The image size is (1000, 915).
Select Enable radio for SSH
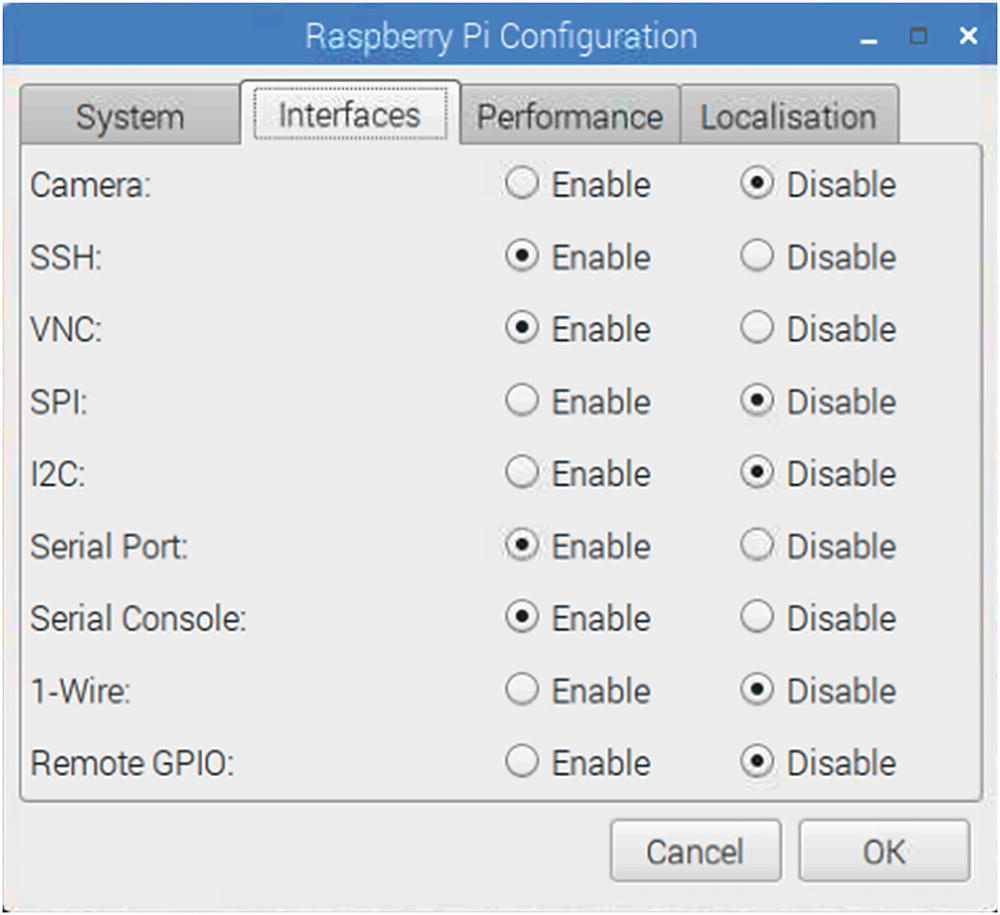pyautogui.click(x=523, y=257)
